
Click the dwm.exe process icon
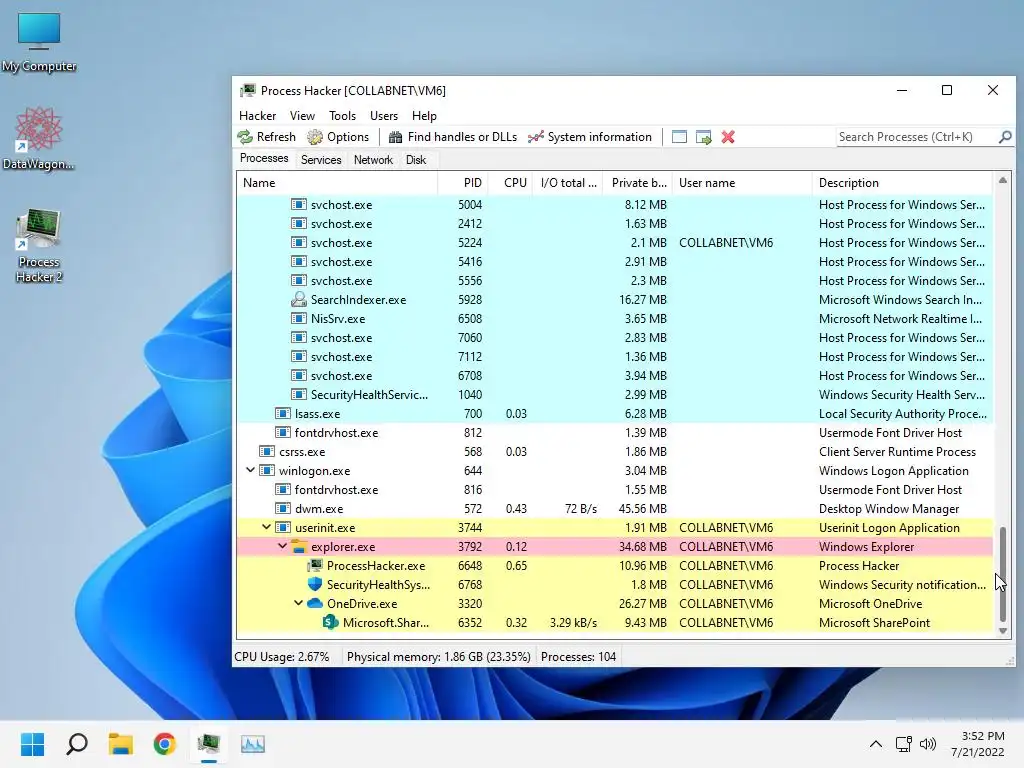283,508
